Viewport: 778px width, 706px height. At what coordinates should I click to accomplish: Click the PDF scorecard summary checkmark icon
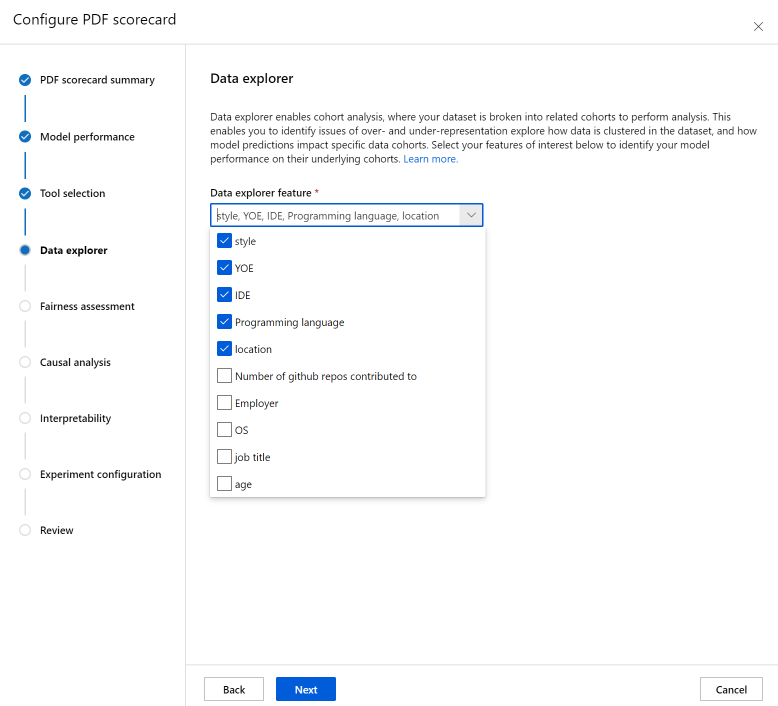coord(25,80)
